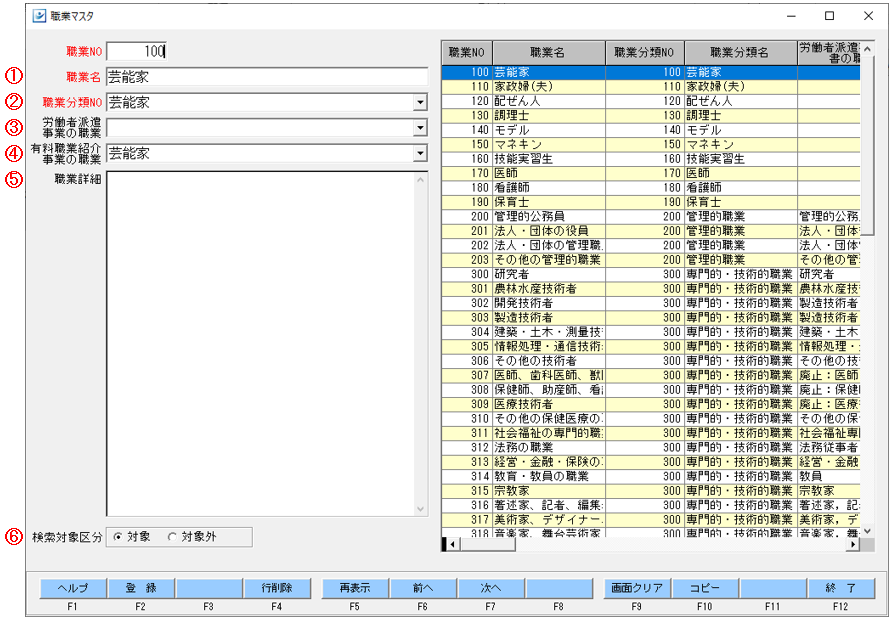This screenshot has height=617, width=889.
Task: Select the マネキン cell in 職業名 column
Action: click(548, 145)
